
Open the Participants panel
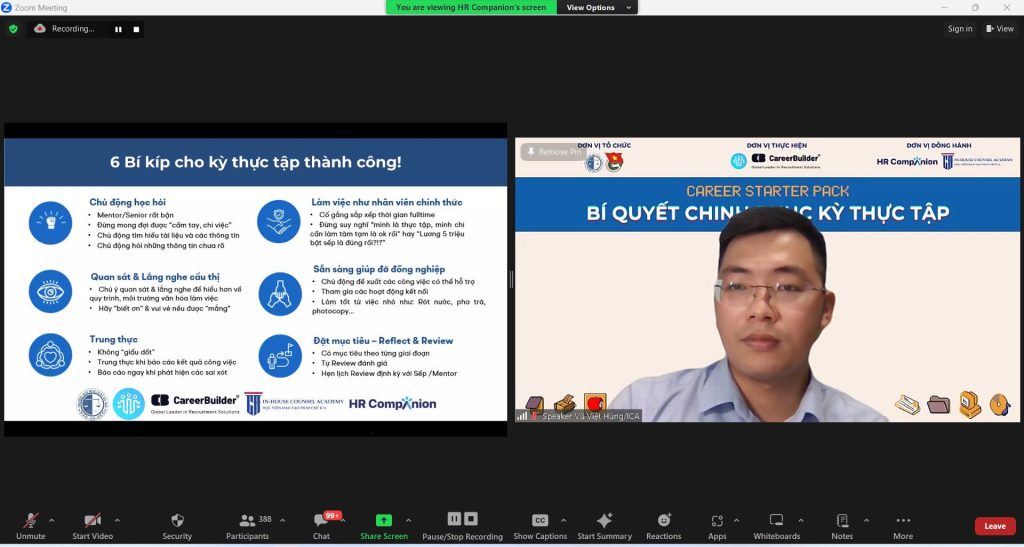pos(247,521)
